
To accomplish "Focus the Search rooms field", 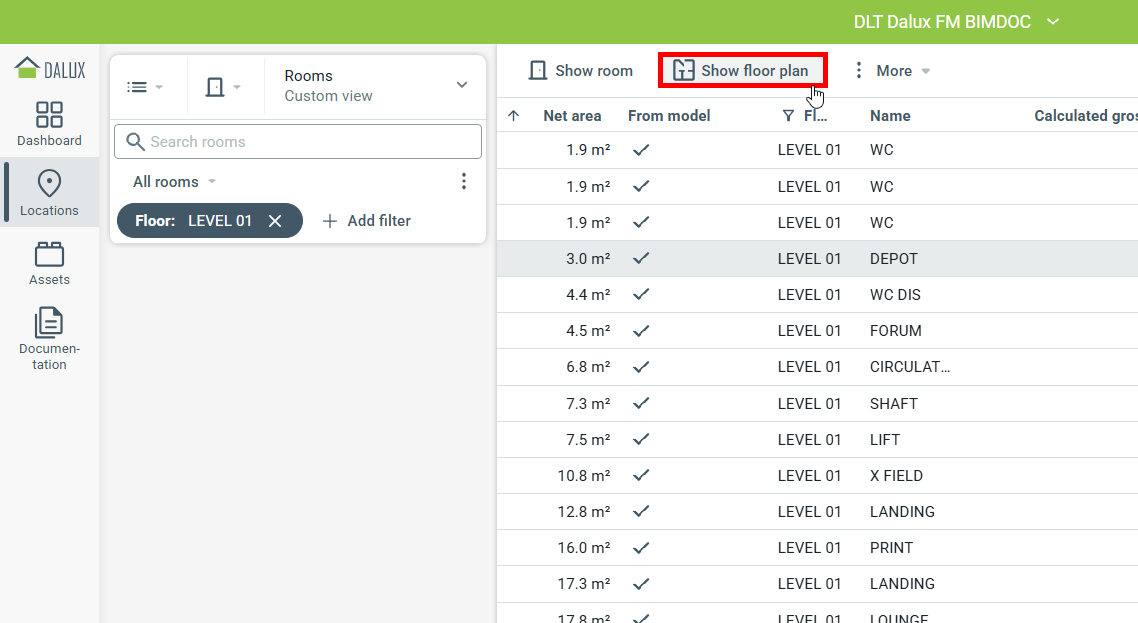I will (x=298, y=142).
